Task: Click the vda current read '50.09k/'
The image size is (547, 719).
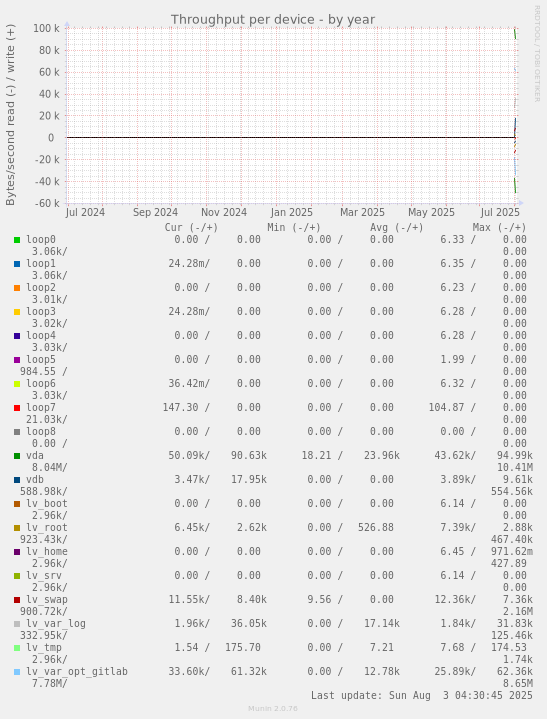Action: point(189,455)
